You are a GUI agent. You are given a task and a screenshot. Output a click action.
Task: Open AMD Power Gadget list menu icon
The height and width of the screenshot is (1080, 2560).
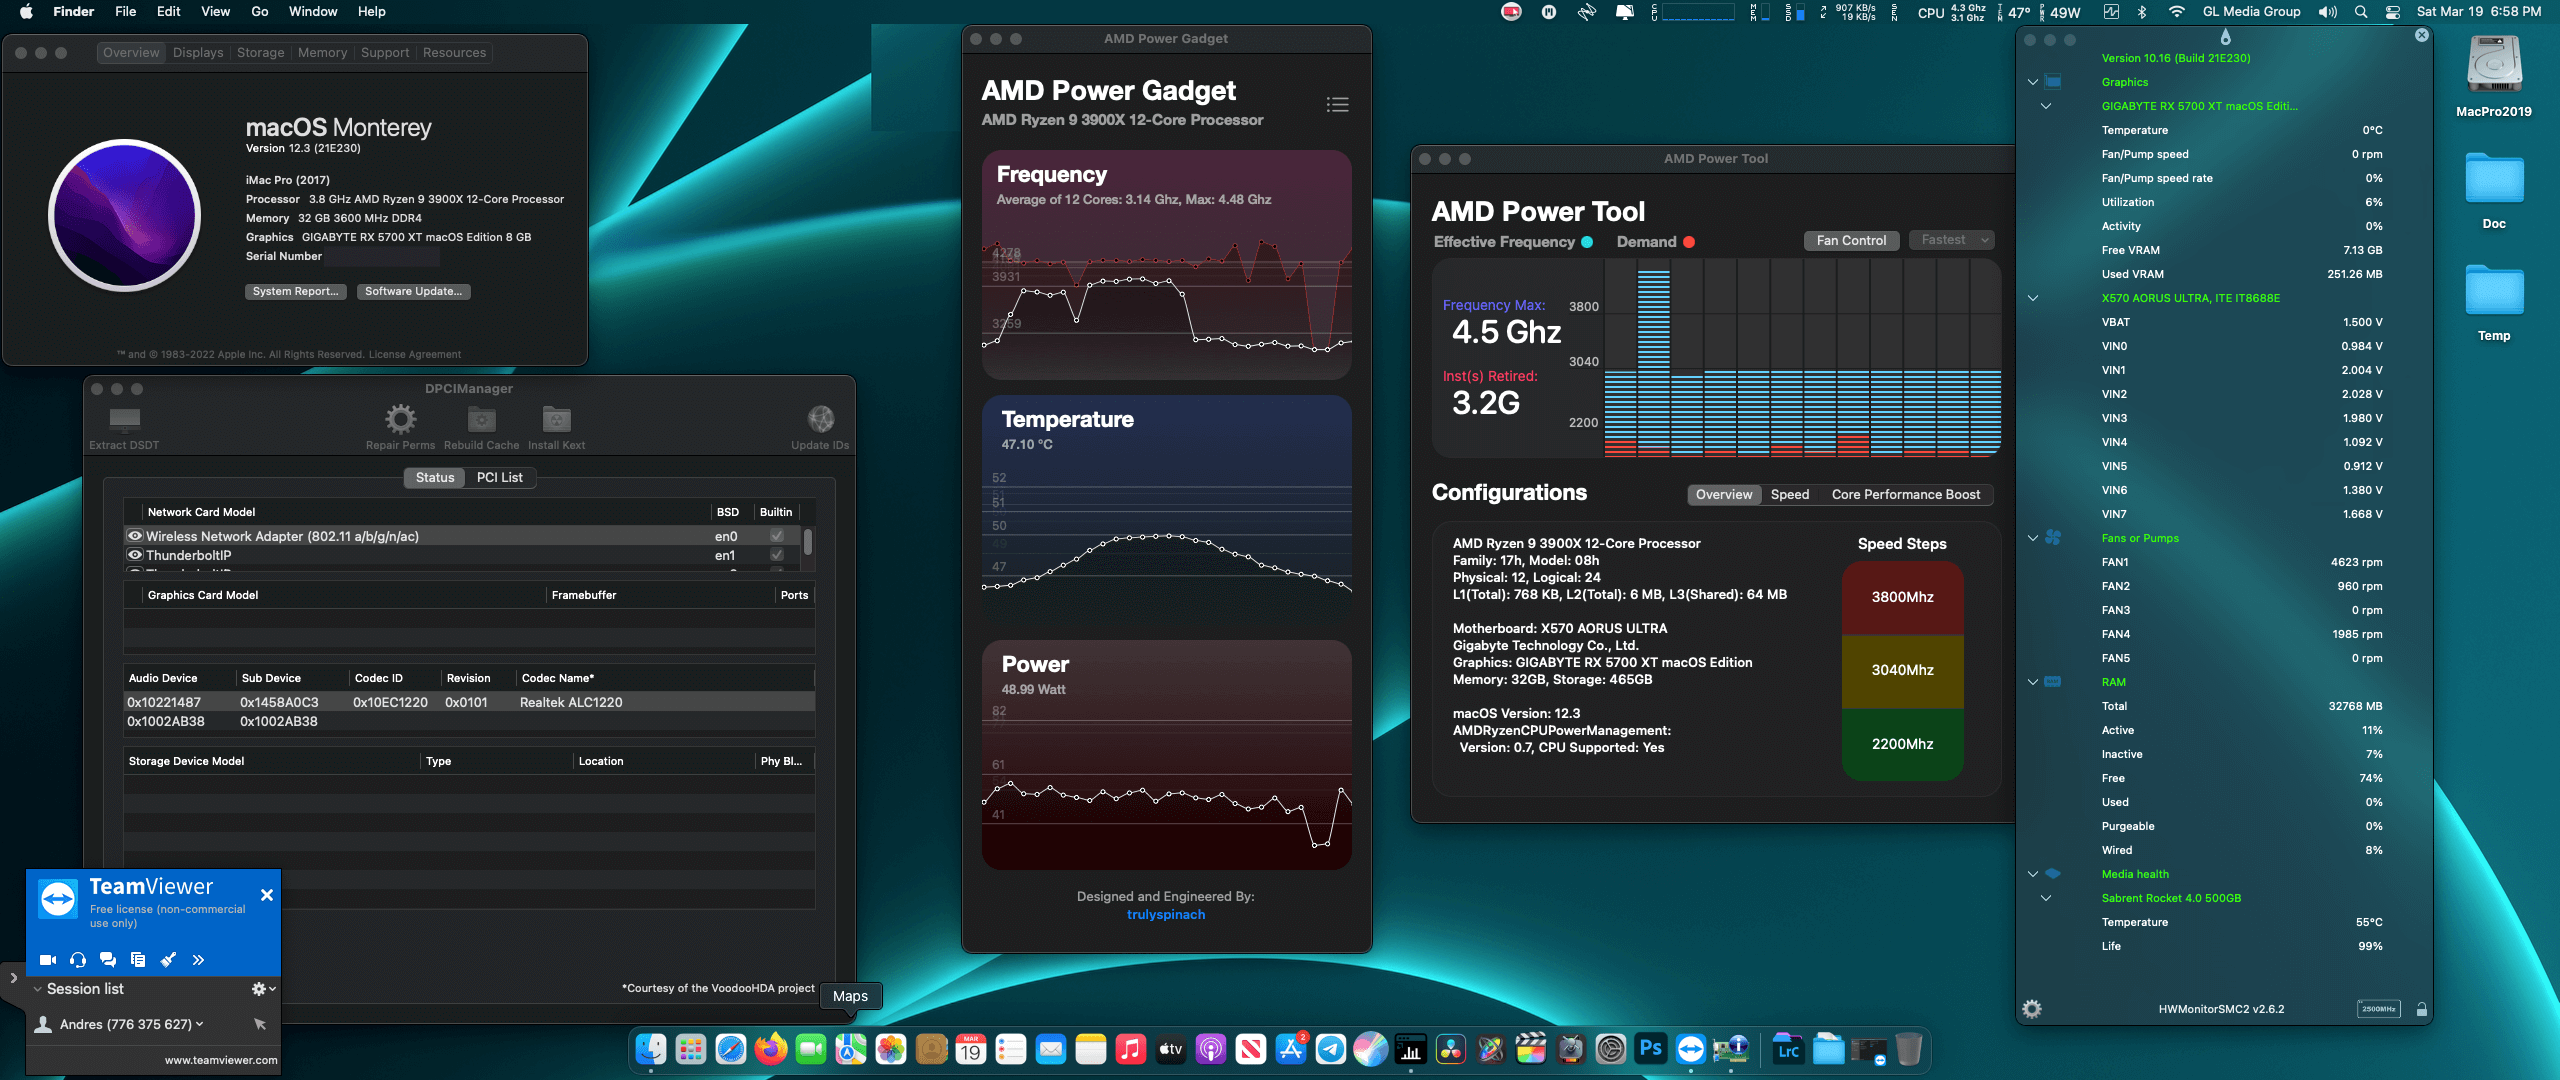pos(1337,104)
